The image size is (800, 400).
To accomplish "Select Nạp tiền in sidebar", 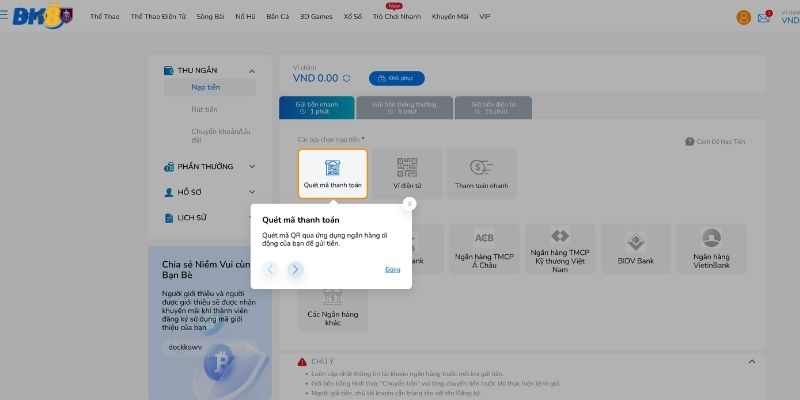I will [x=210, y=87].
